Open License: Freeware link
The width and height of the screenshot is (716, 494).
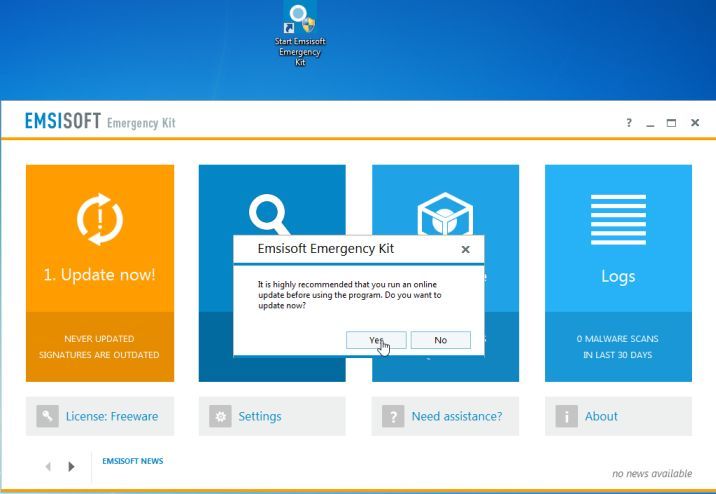click(x=112, y=416)
